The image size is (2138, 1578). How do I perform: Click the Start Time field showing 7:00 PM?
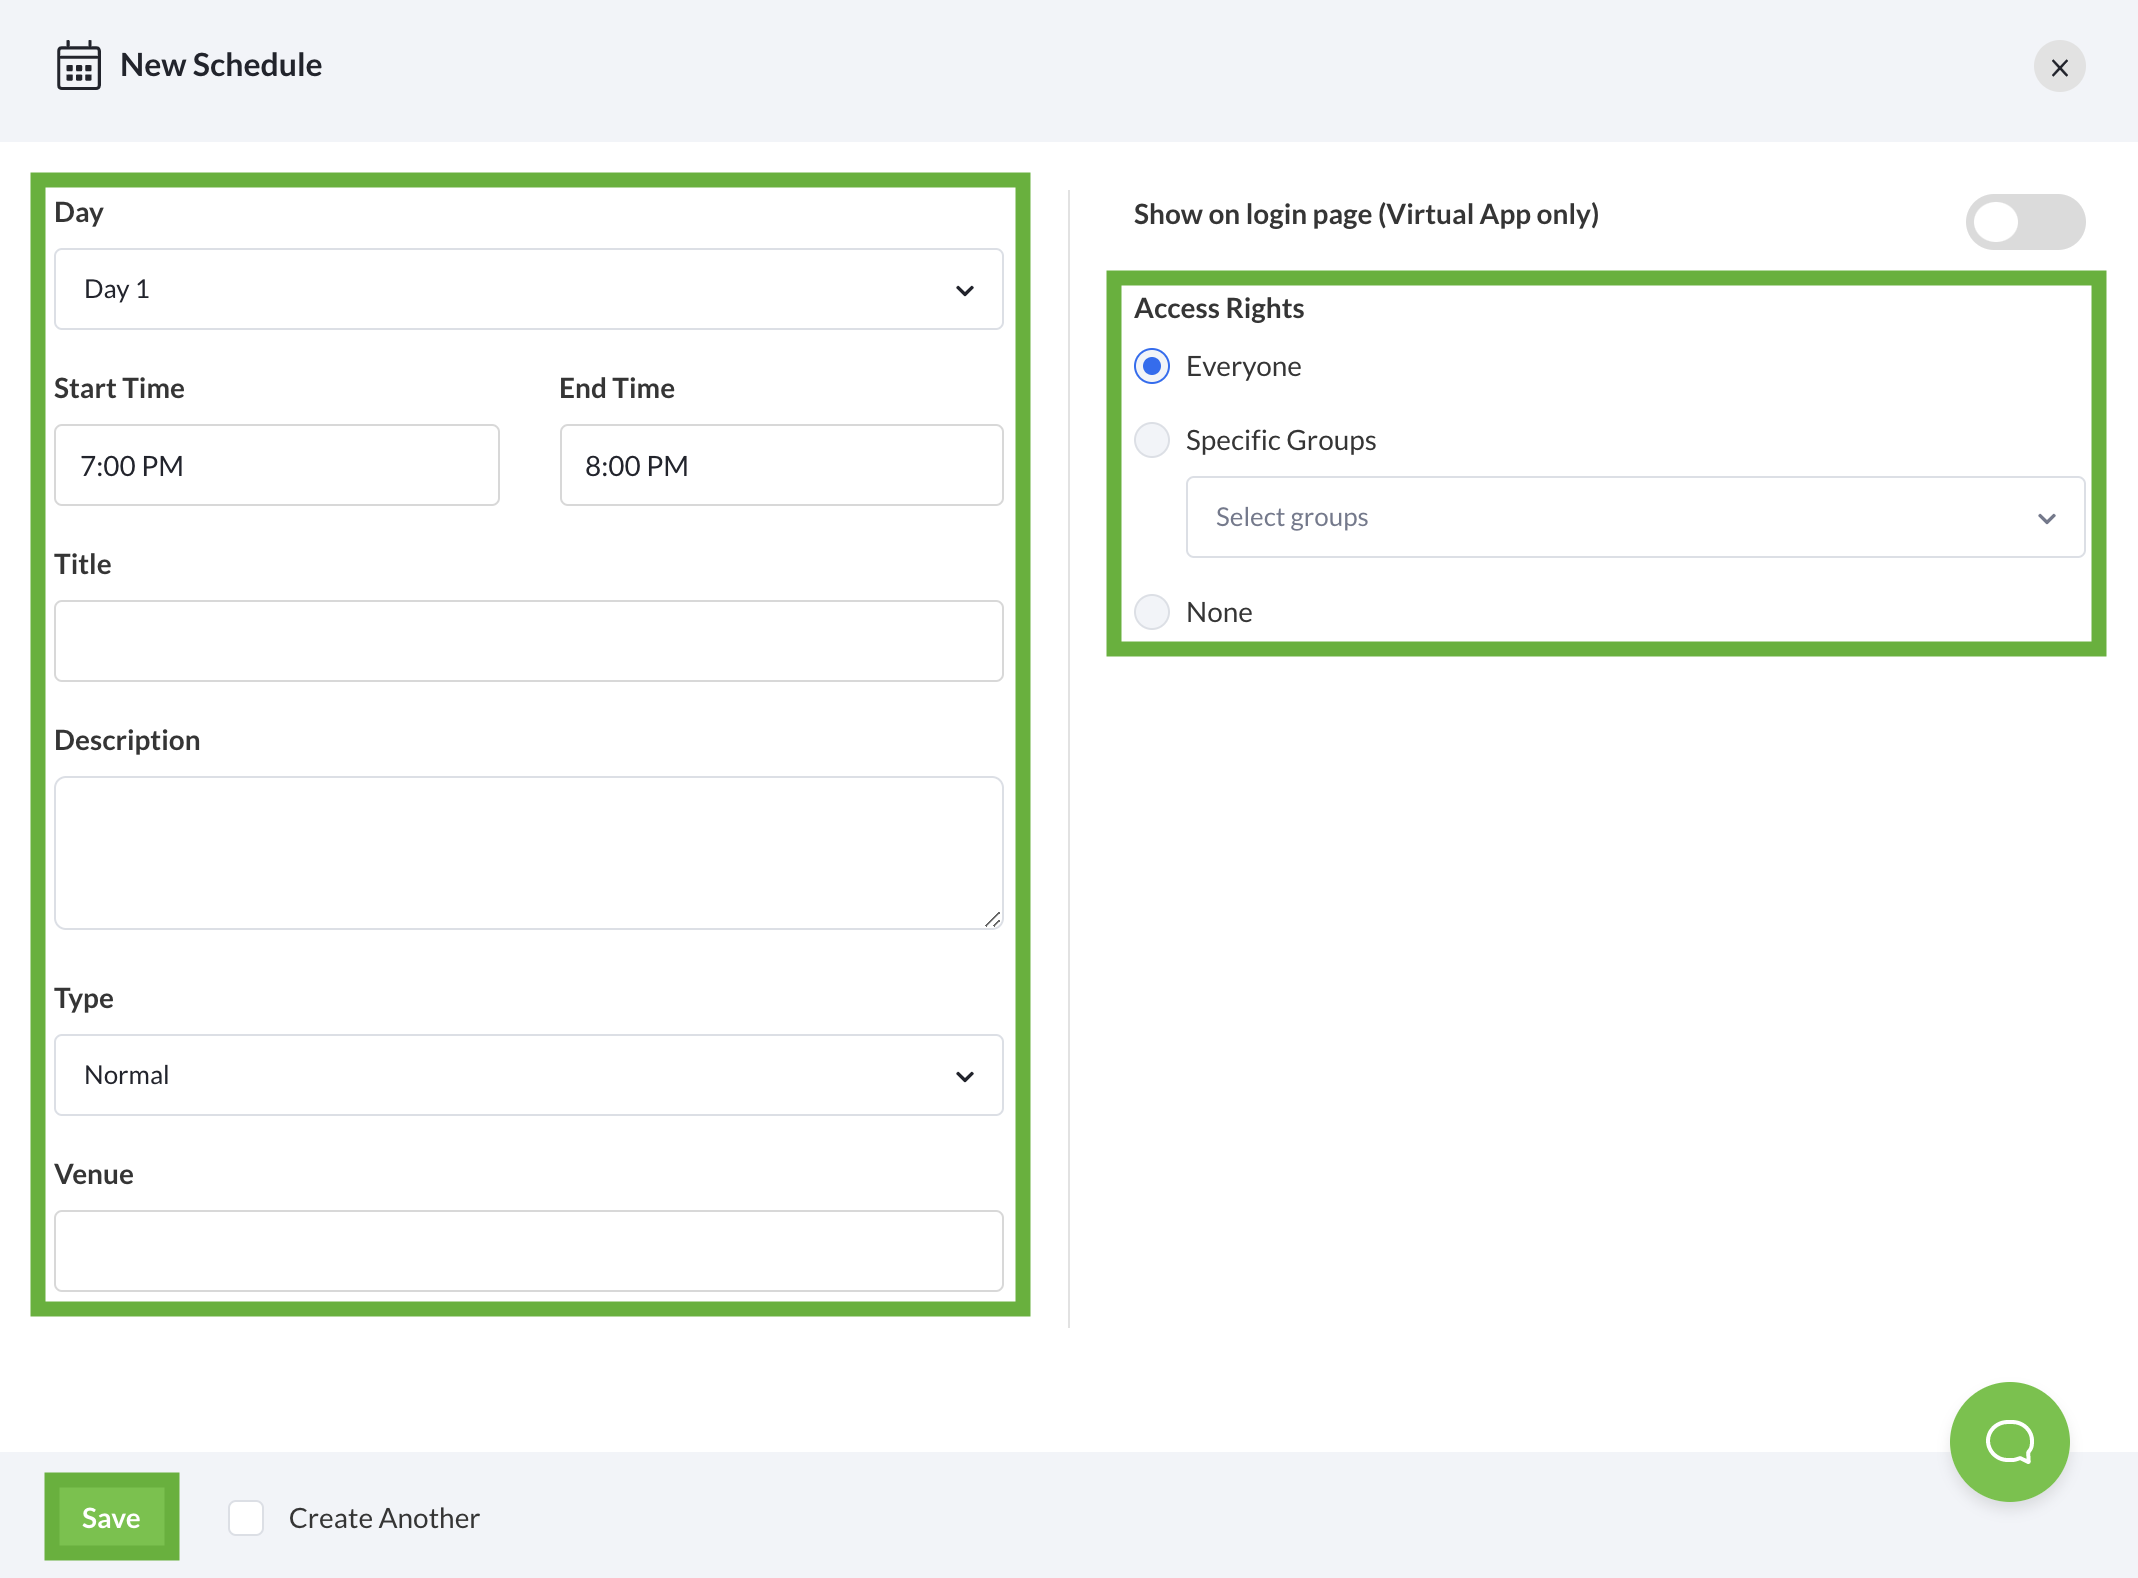276,466
